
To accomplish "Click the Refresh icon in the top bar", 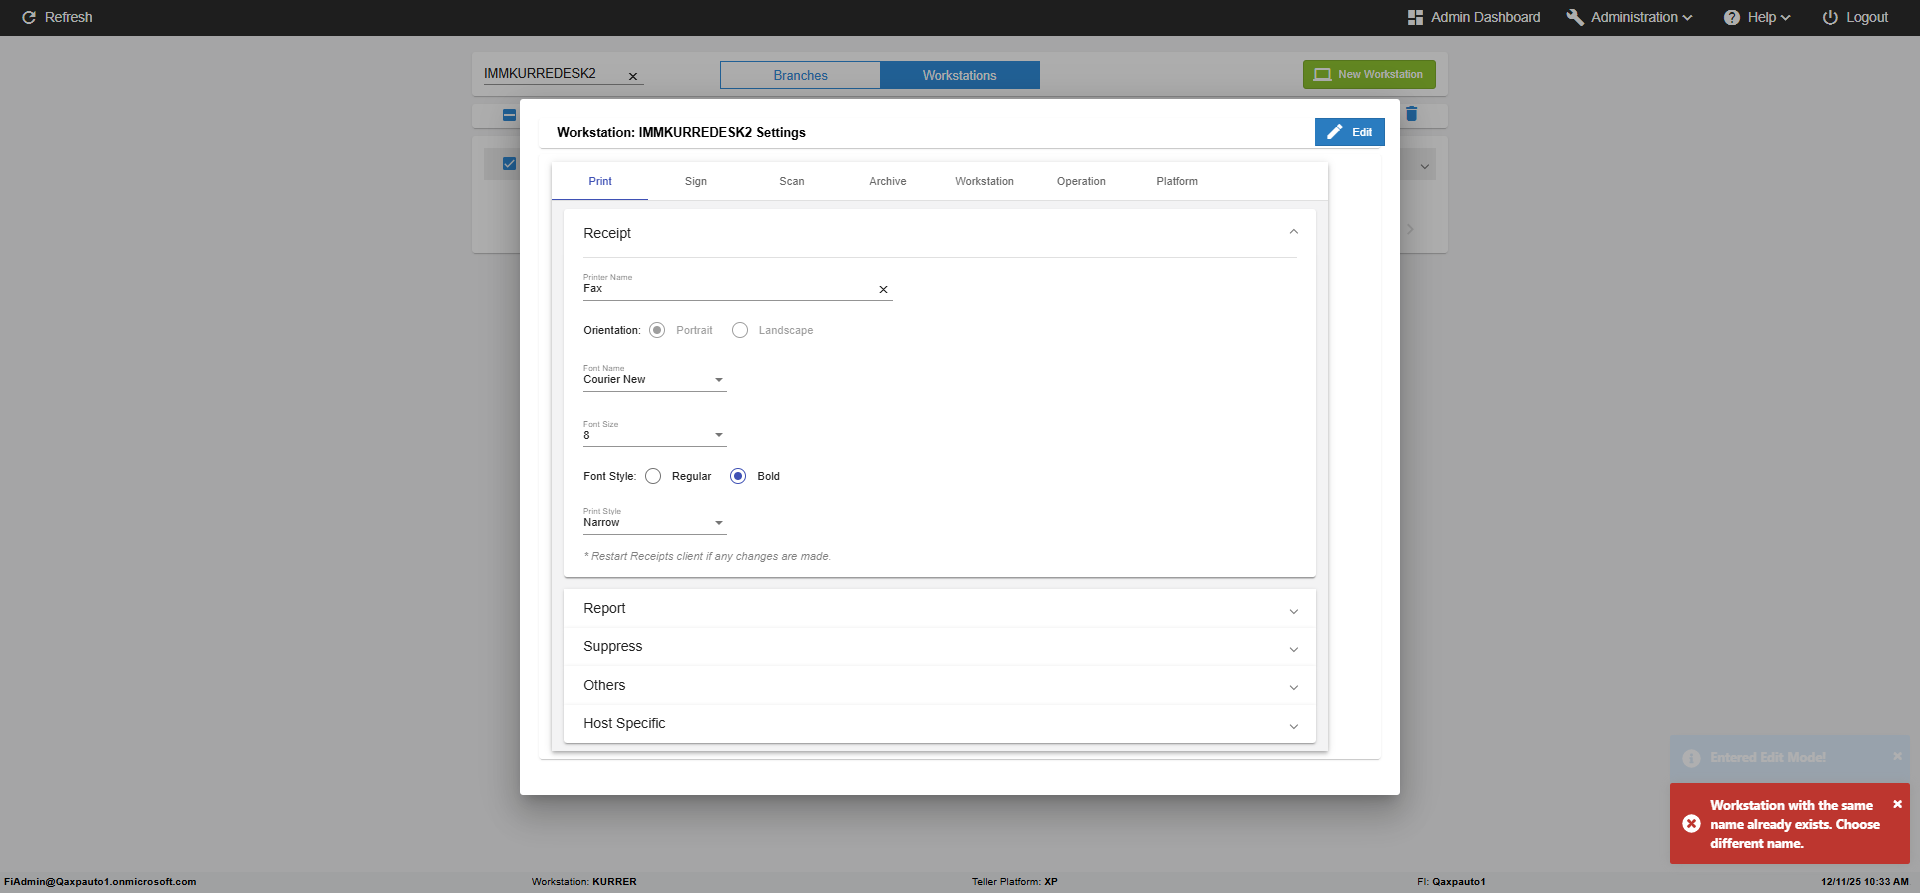I will click(29, 17).
